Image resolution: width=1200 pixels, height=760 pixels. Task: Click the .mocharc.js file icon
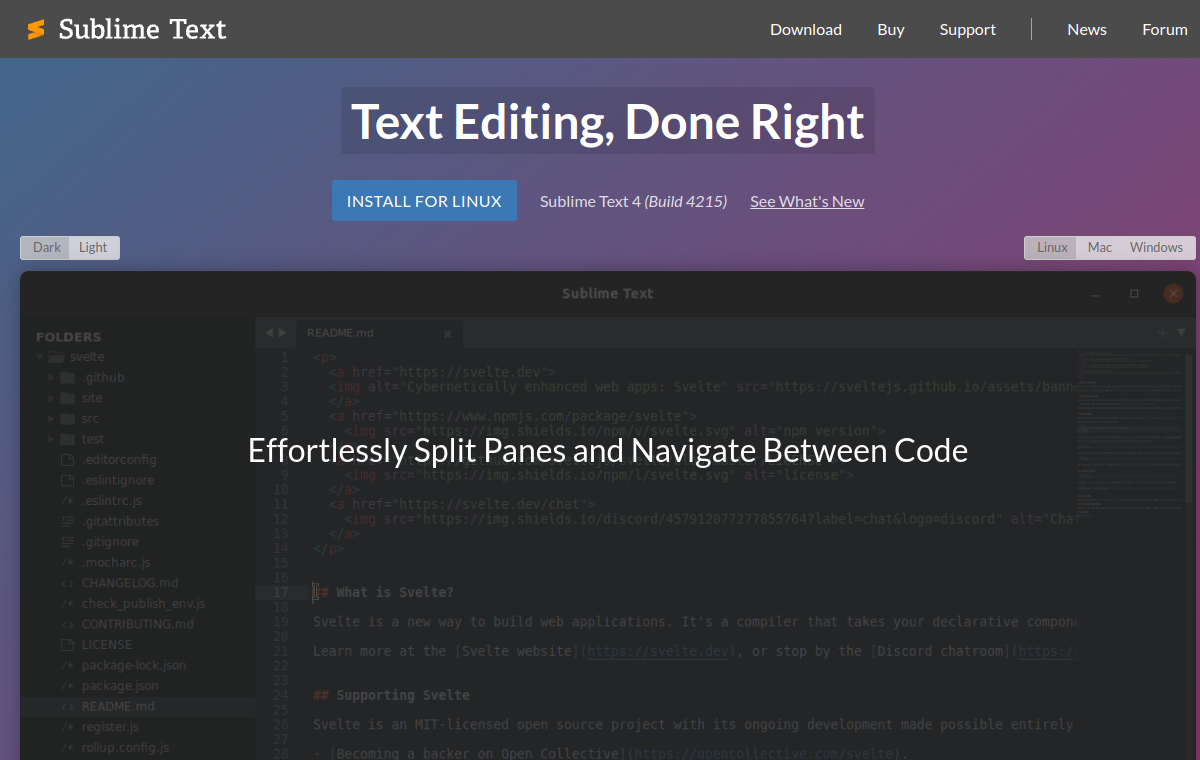68,563
